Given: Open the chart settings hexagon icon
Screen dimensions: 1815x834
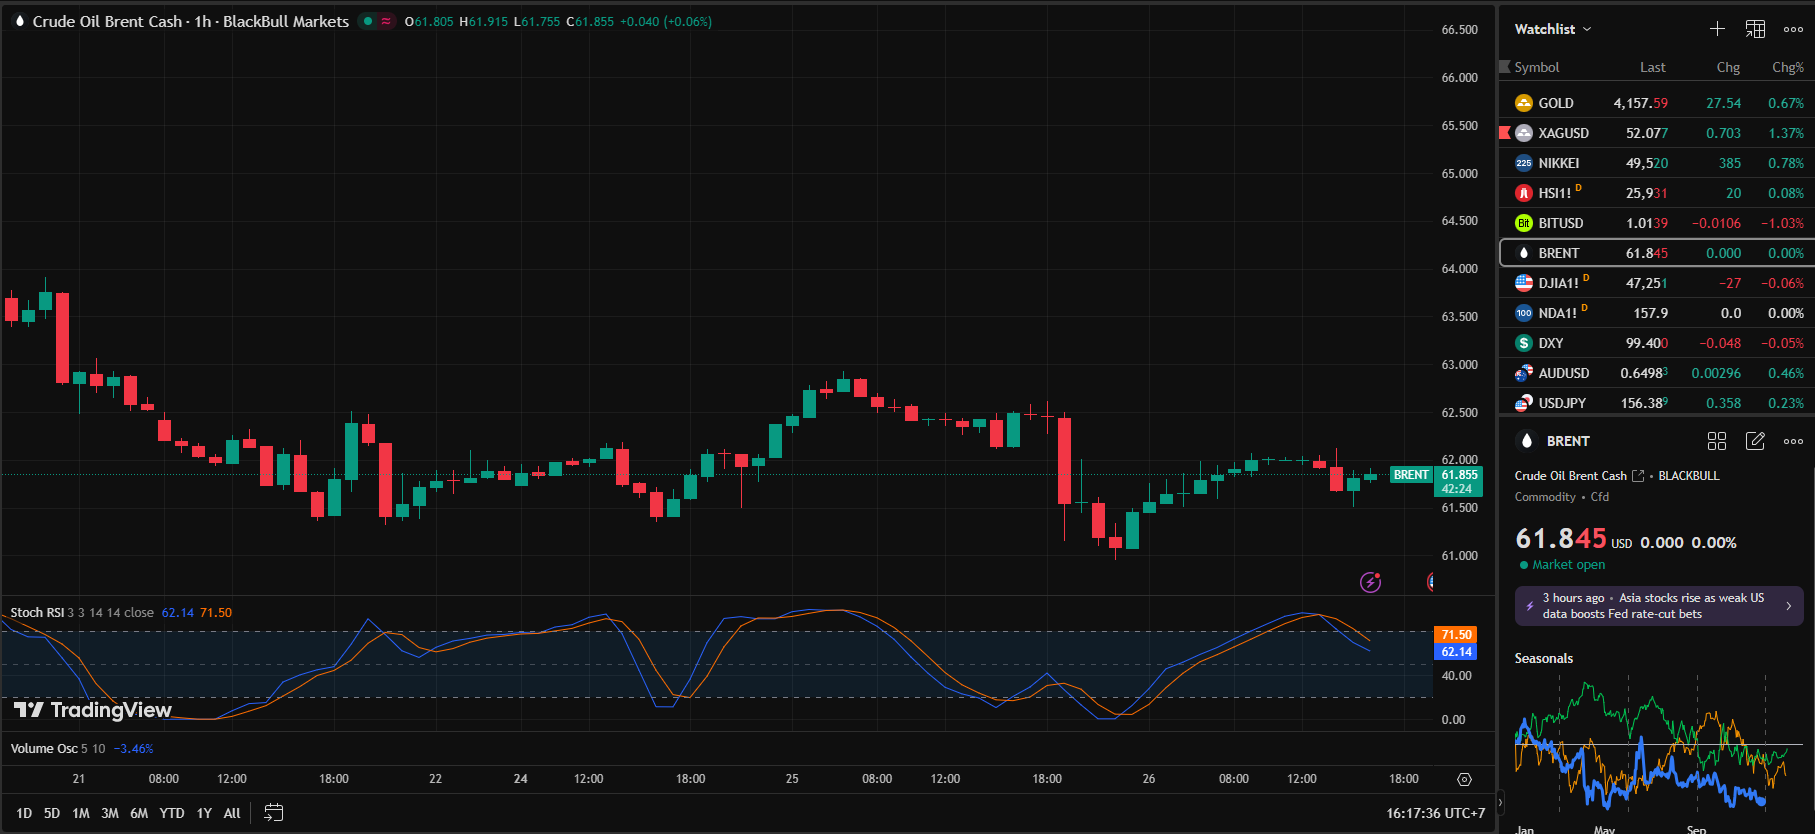Looking at the screenshot, I should (1464, 779).
